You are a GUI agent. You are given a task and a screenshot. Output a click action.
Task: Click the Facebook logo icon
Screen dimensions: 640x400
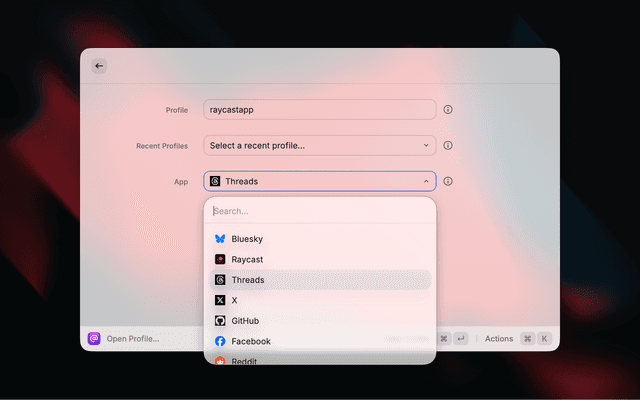[220, 341]
